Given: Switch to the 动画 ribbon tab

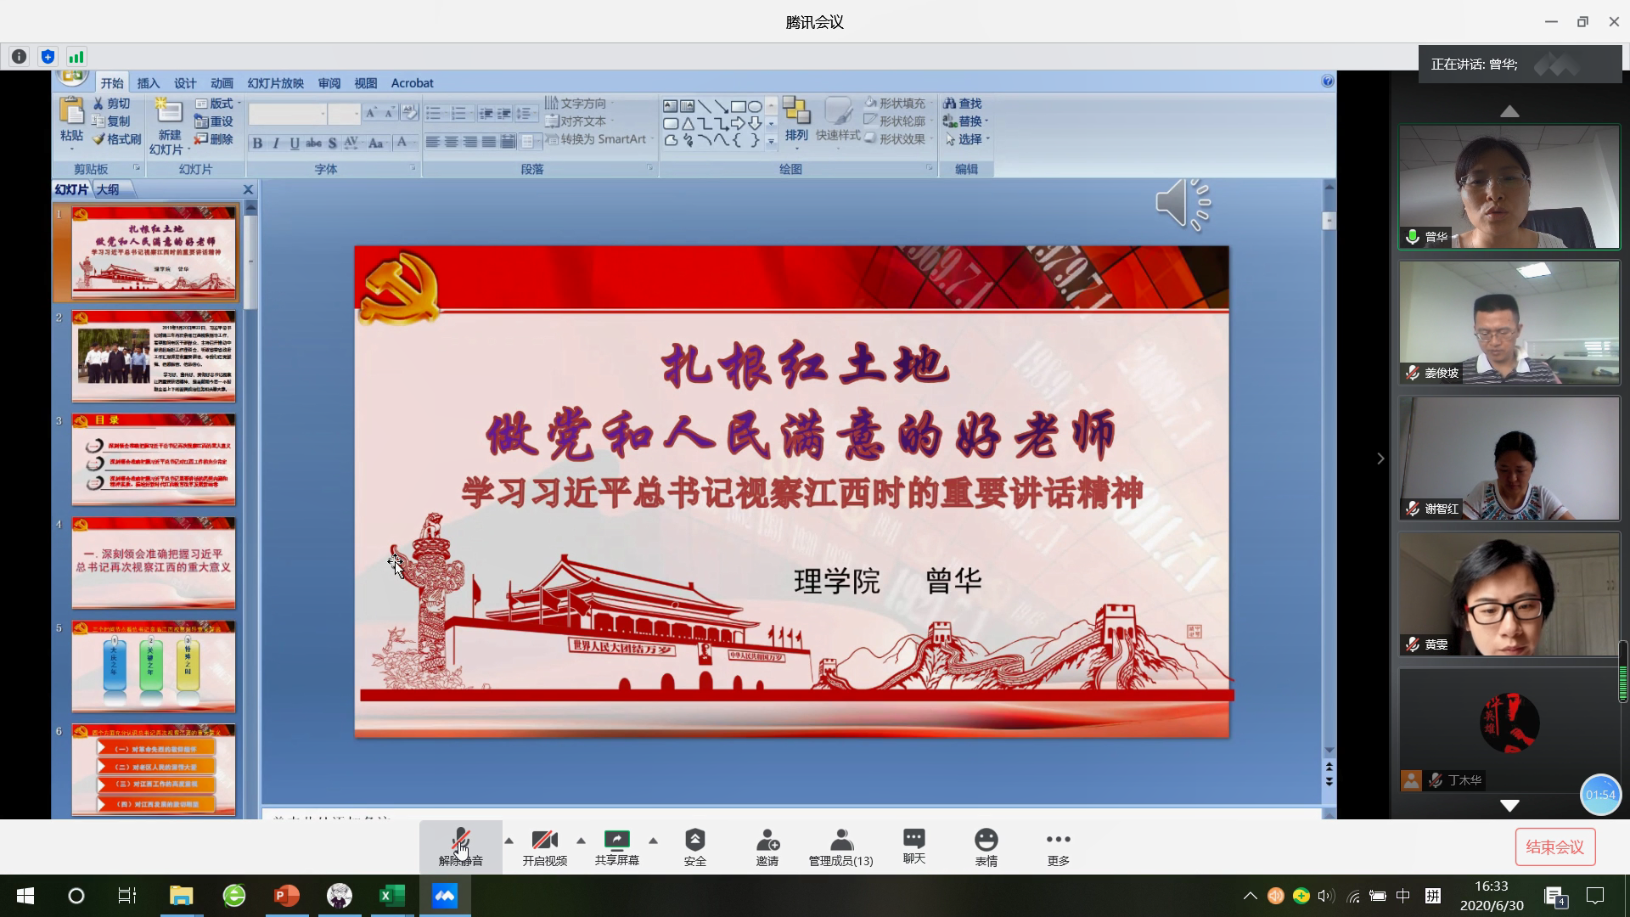Looking at the screenshot, I should [221, 83].
